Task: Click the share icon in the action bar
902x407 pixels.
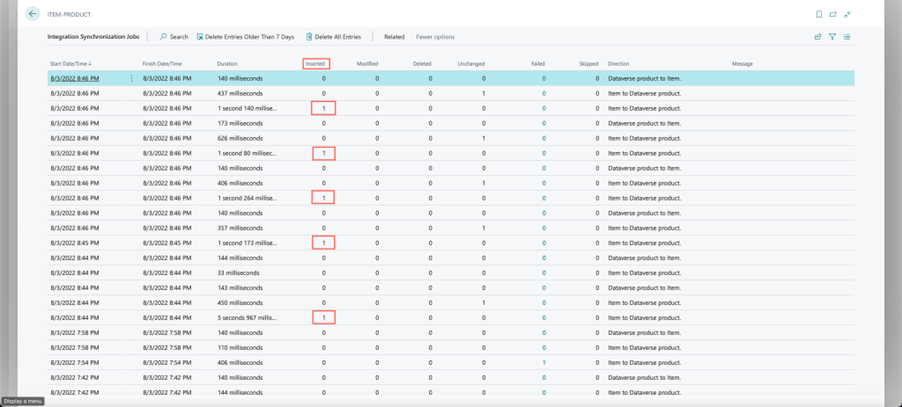Action: point(817,37)
